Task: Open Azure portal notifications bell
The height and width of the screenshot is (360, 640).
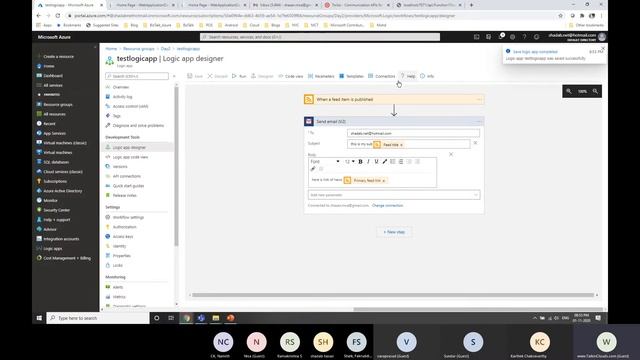Action: click(x=501, y=37)
